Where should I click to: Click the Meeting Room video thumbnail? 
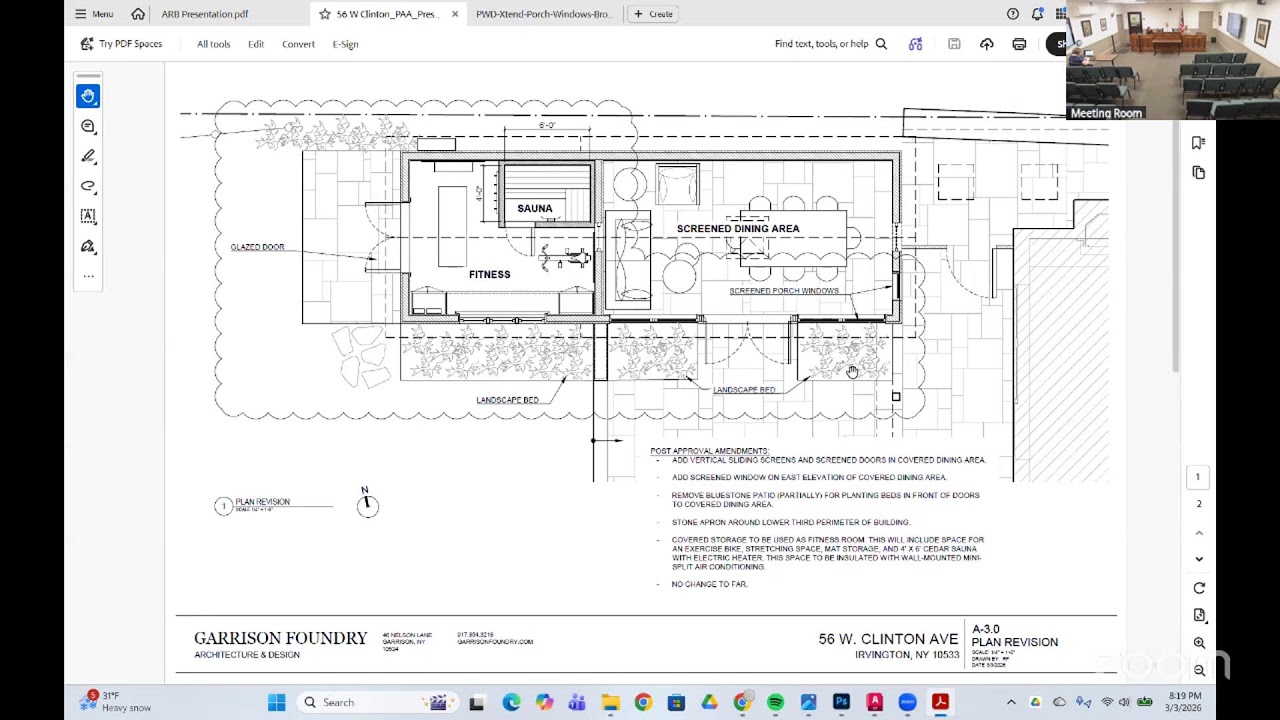1173,60
